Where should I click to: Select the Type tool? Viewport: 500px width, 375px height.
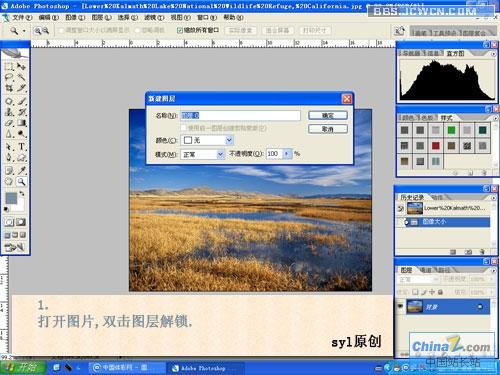point(21,147)
